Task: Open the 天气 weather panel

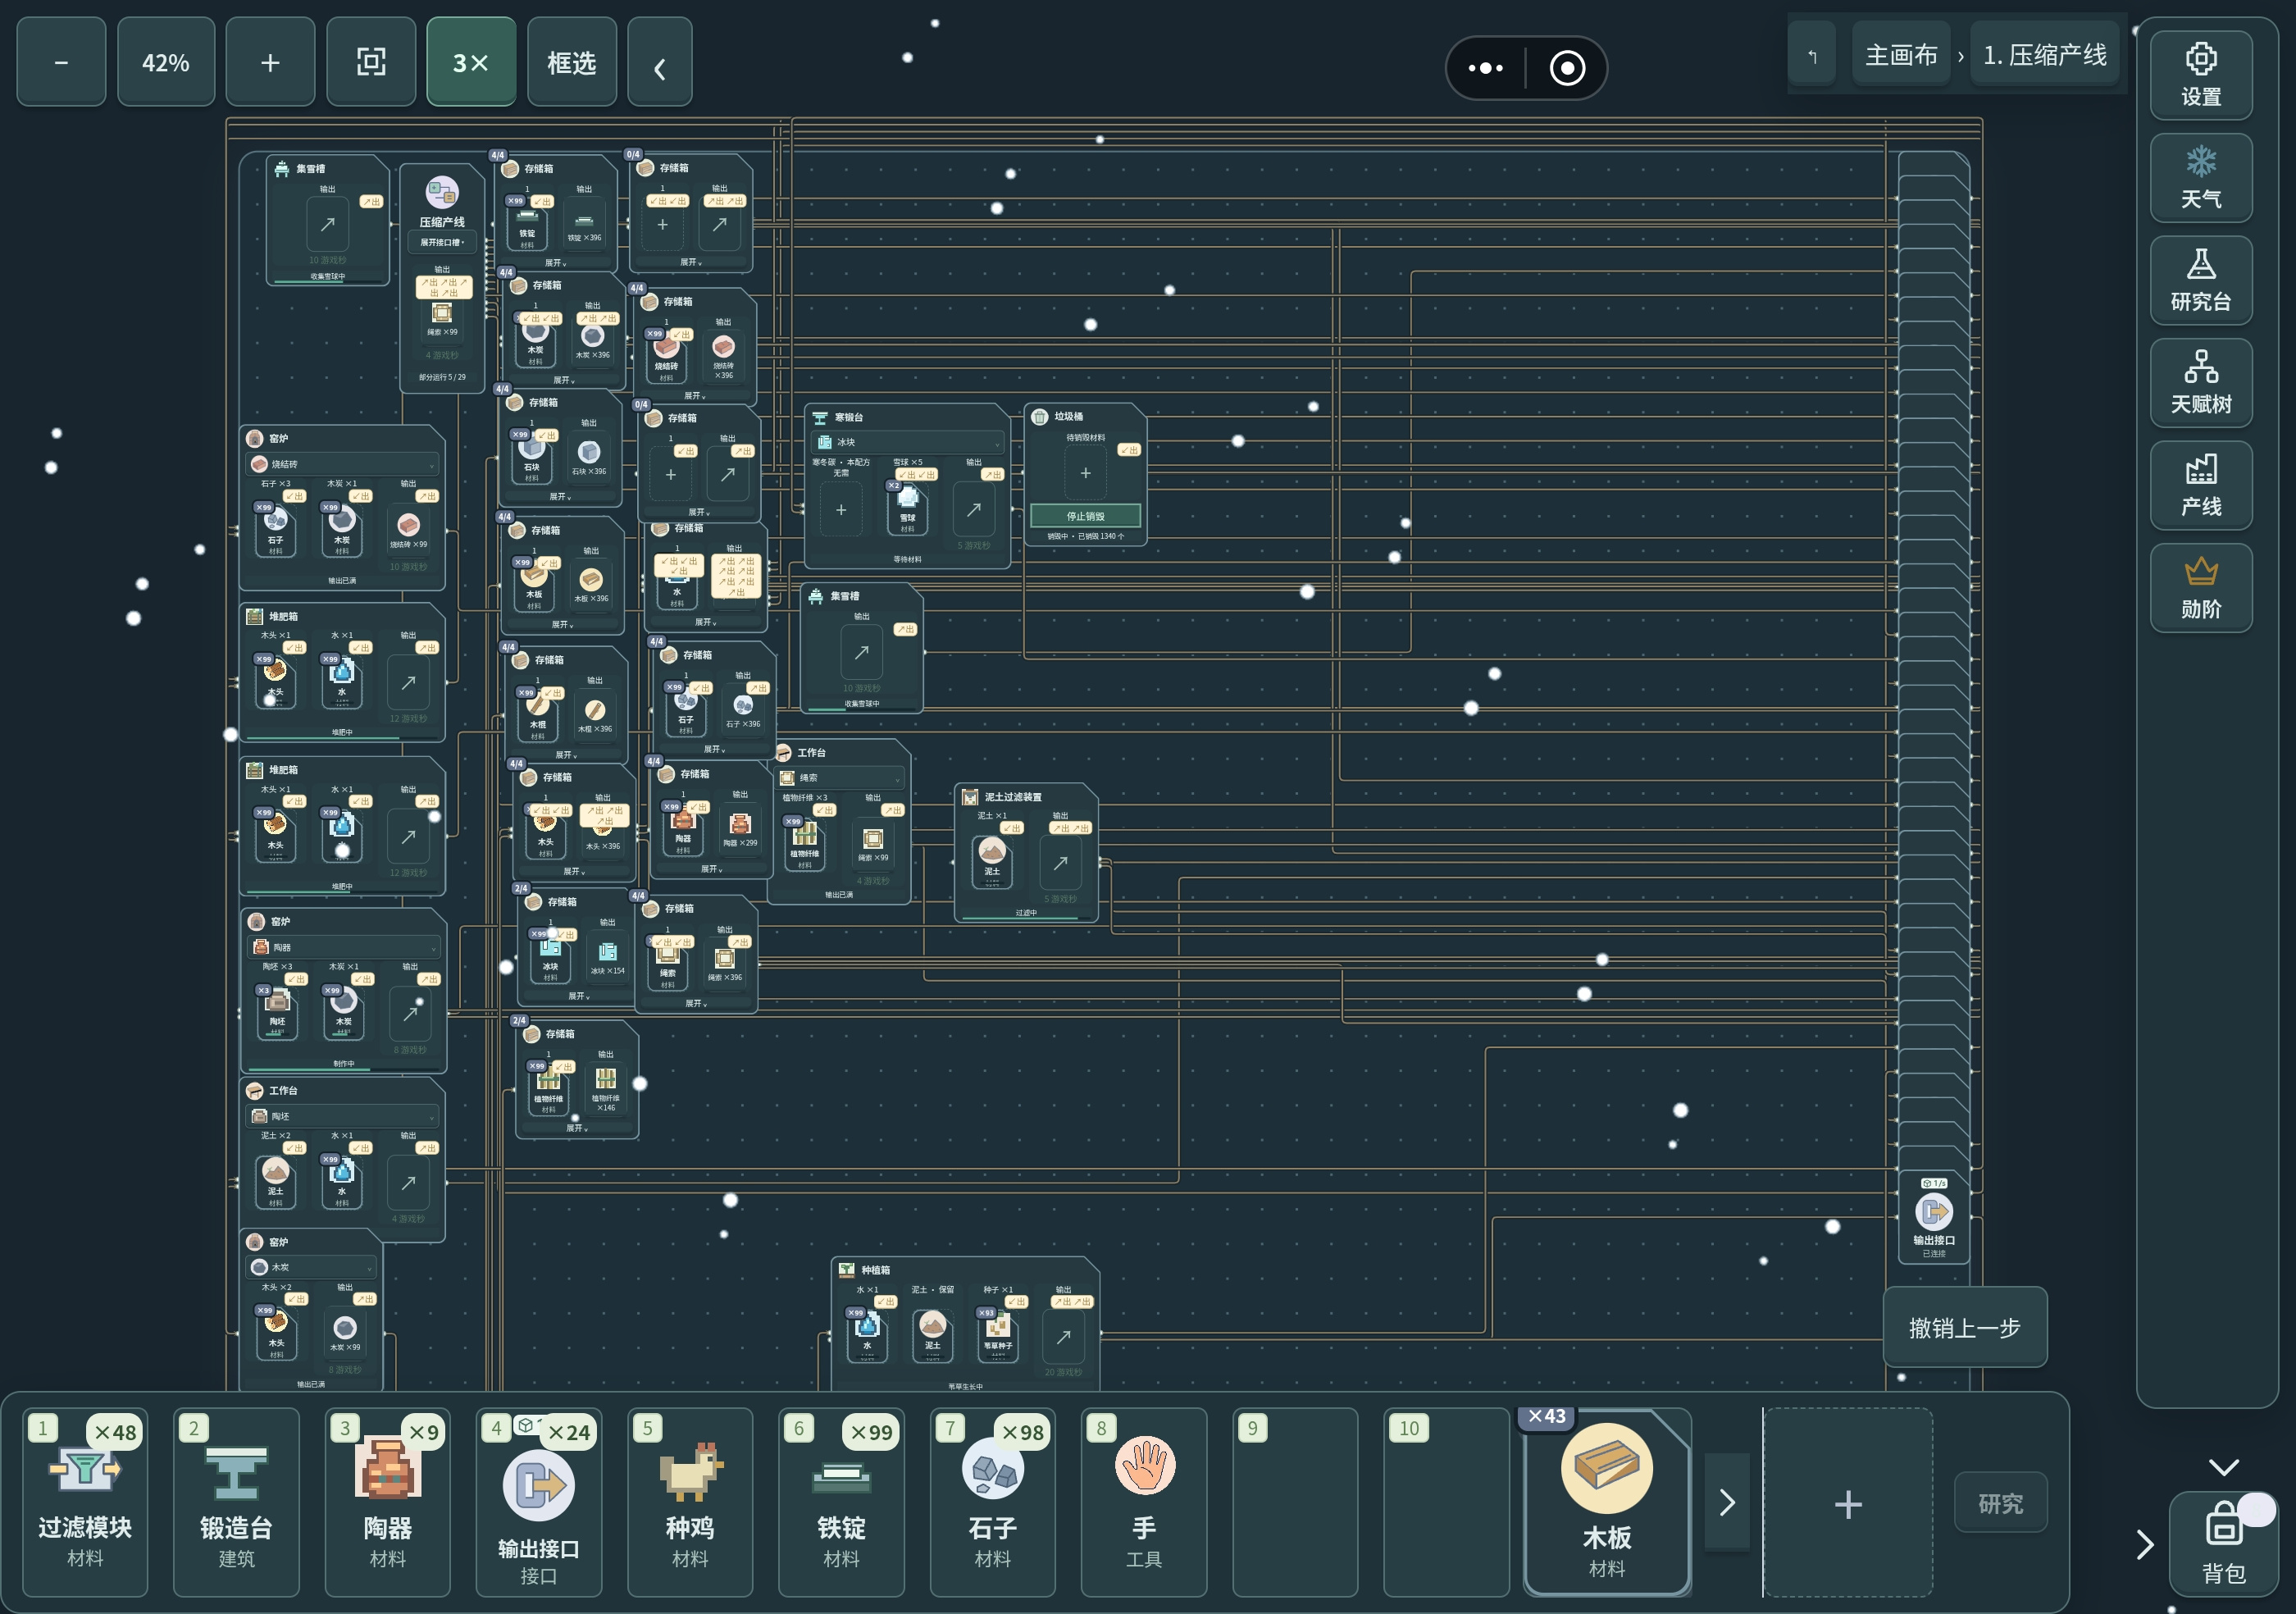Action: [x=2200, y=178]
